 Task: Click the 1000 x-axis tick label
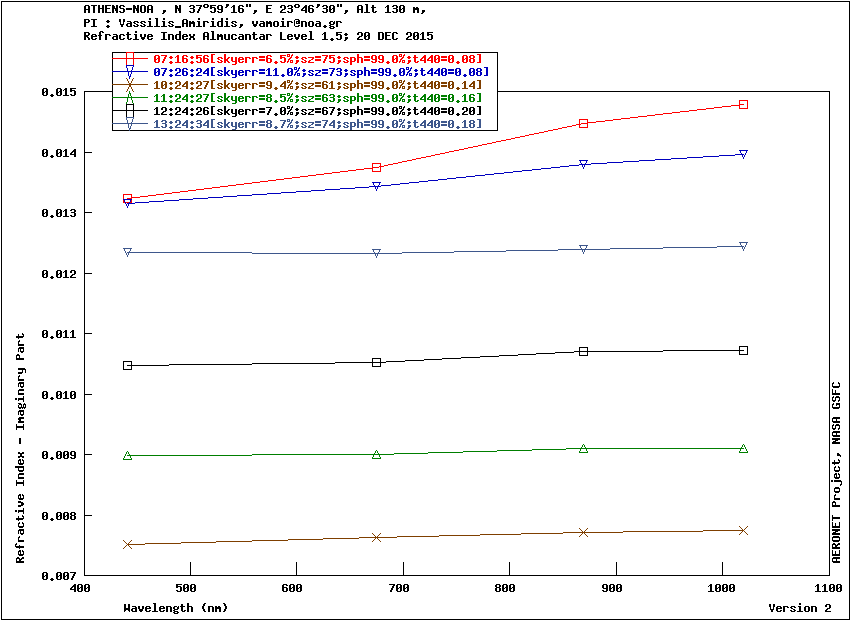tap(723, 588)
